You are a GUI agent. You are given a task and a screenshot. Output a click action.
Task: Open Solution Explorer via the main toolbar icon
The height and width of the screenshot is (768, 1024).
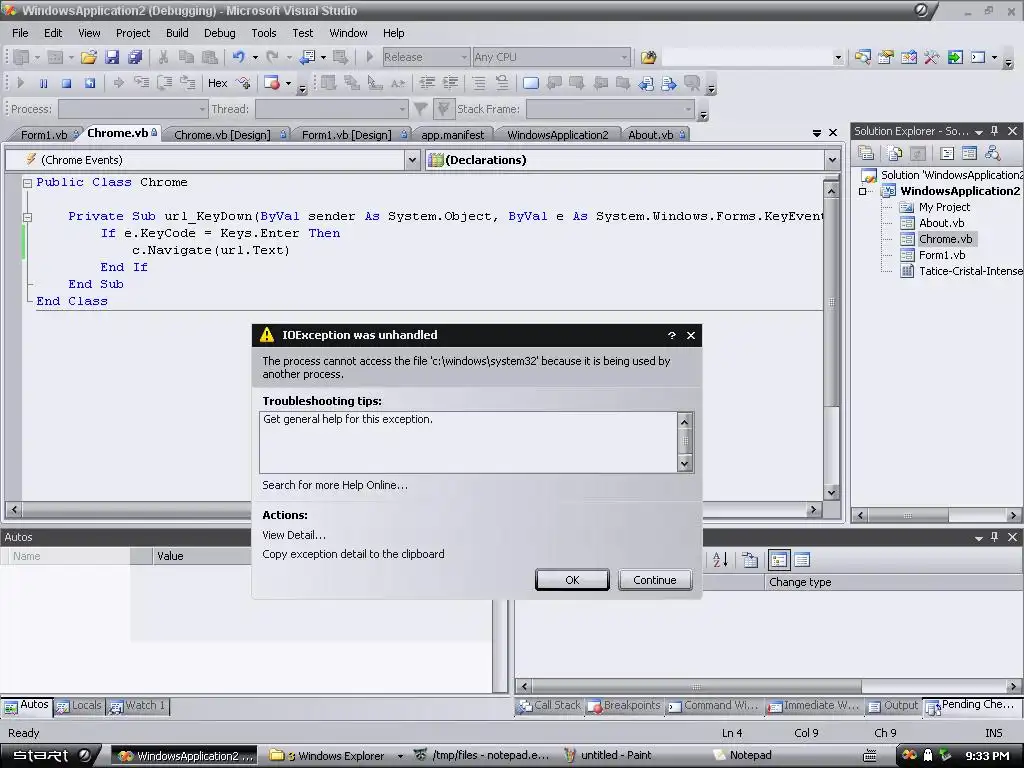click(862, 57)
